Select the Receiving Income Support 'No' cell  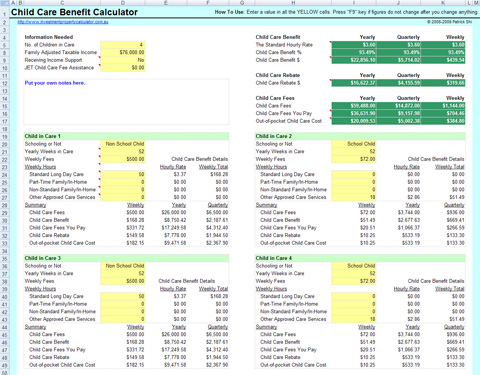pos(123,60)
